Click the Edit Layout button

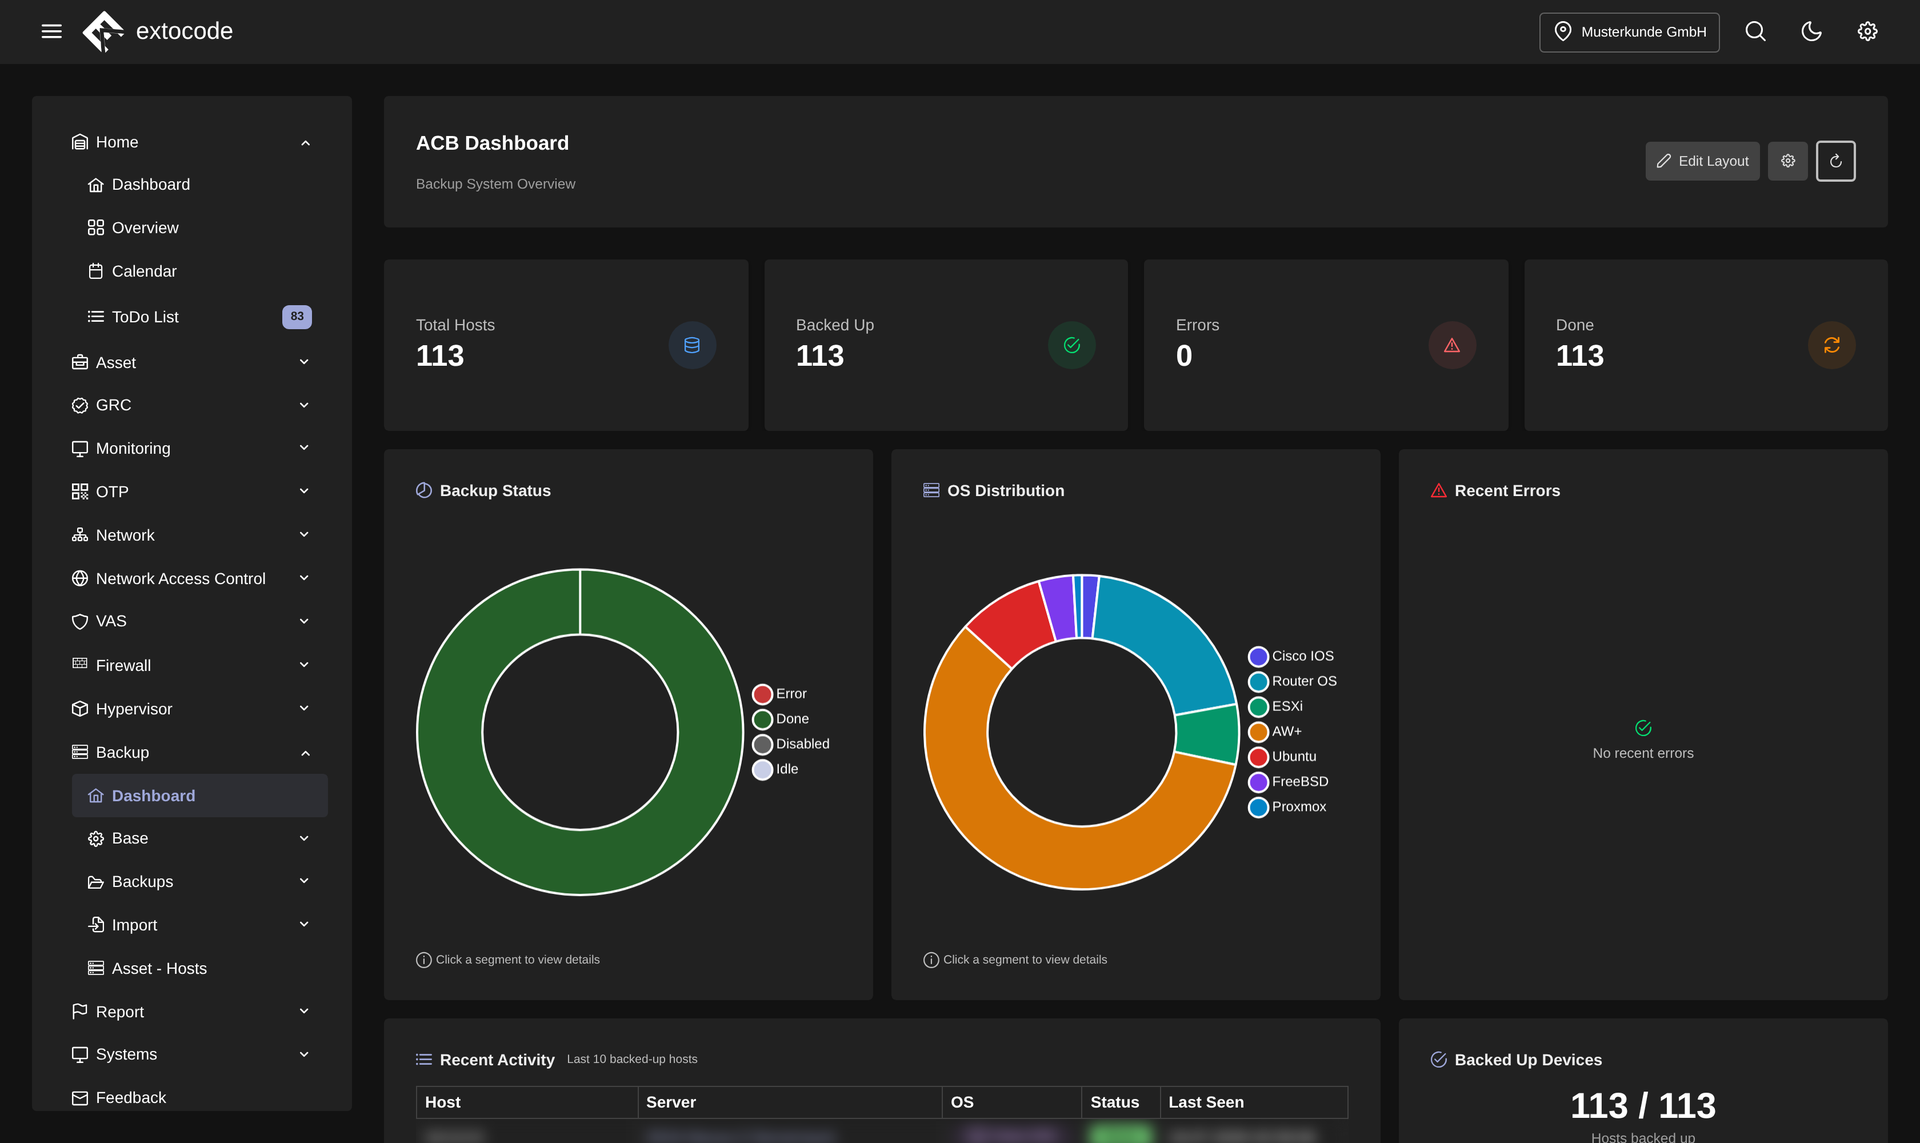click(1702, 161)
